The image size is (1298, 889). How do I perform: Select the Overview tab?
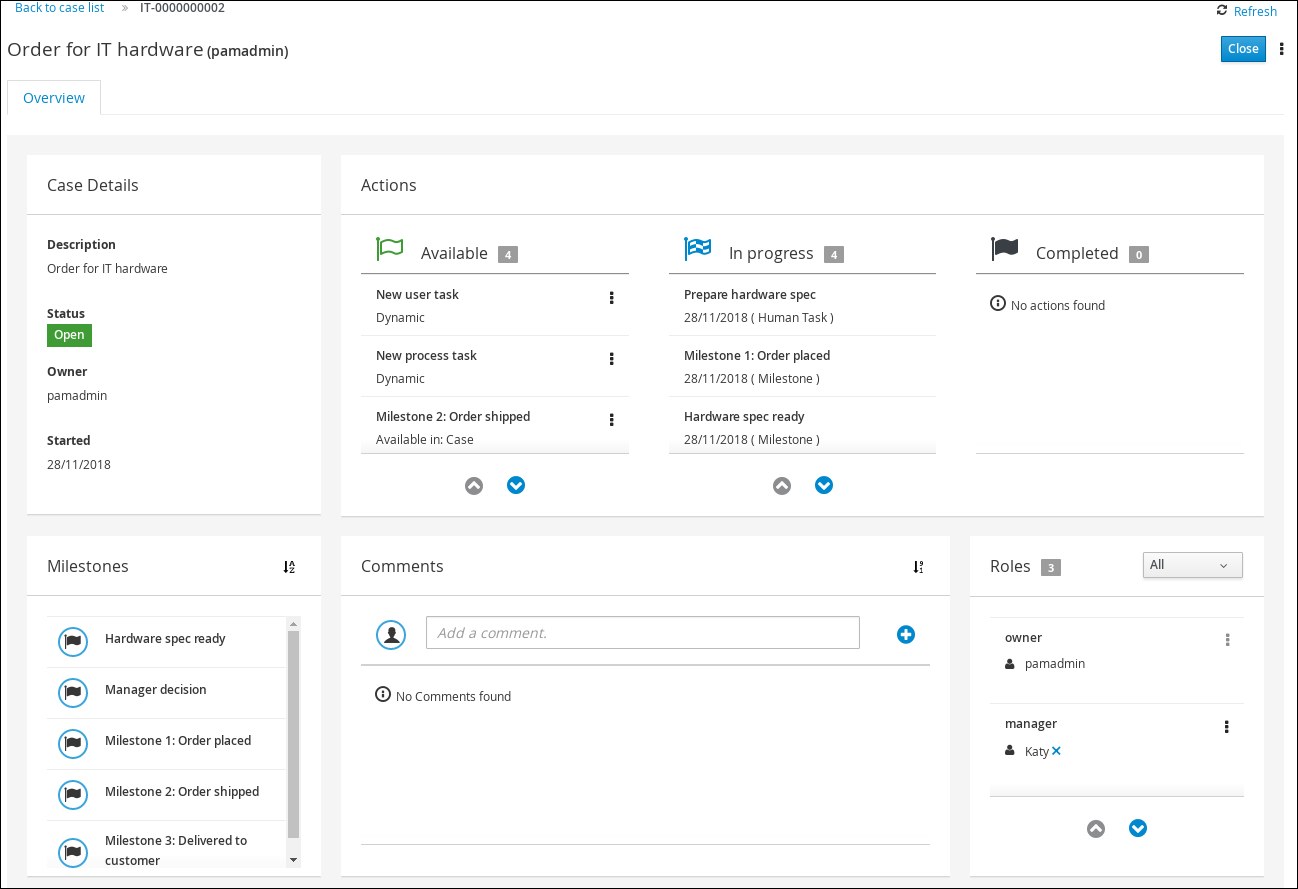(54, 98)
